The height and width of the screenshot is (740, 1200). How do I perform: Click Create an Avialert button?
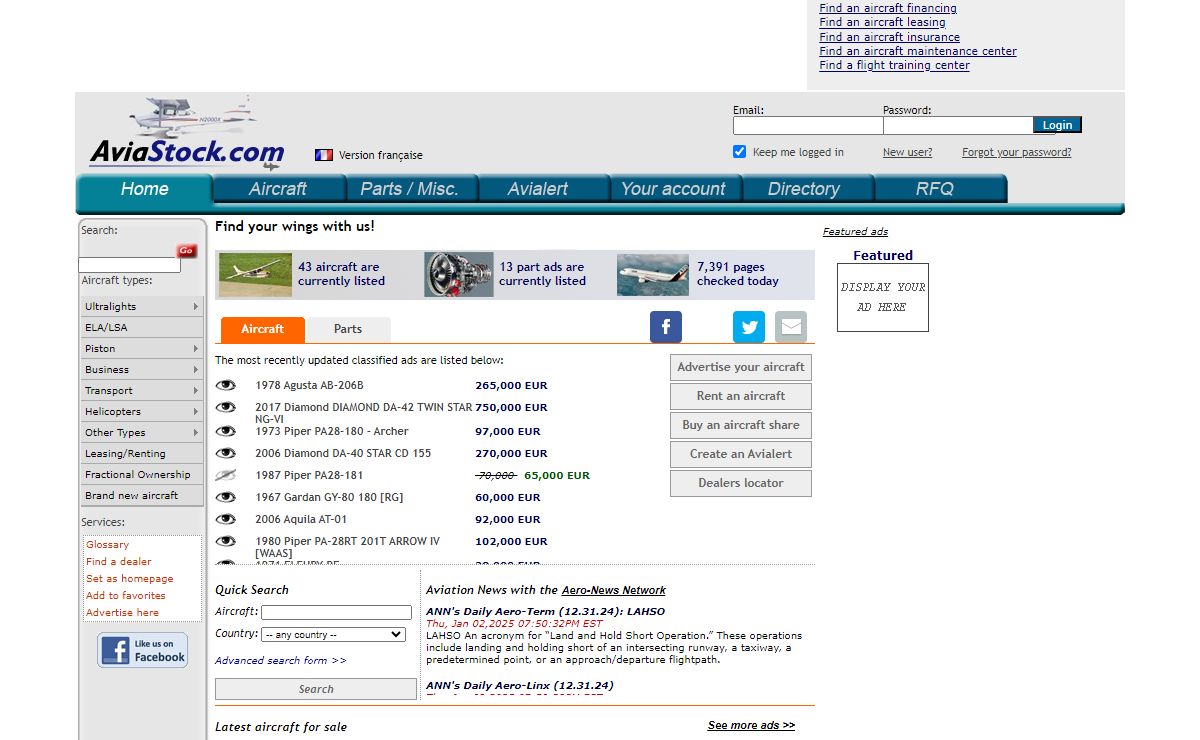(741, 454)
